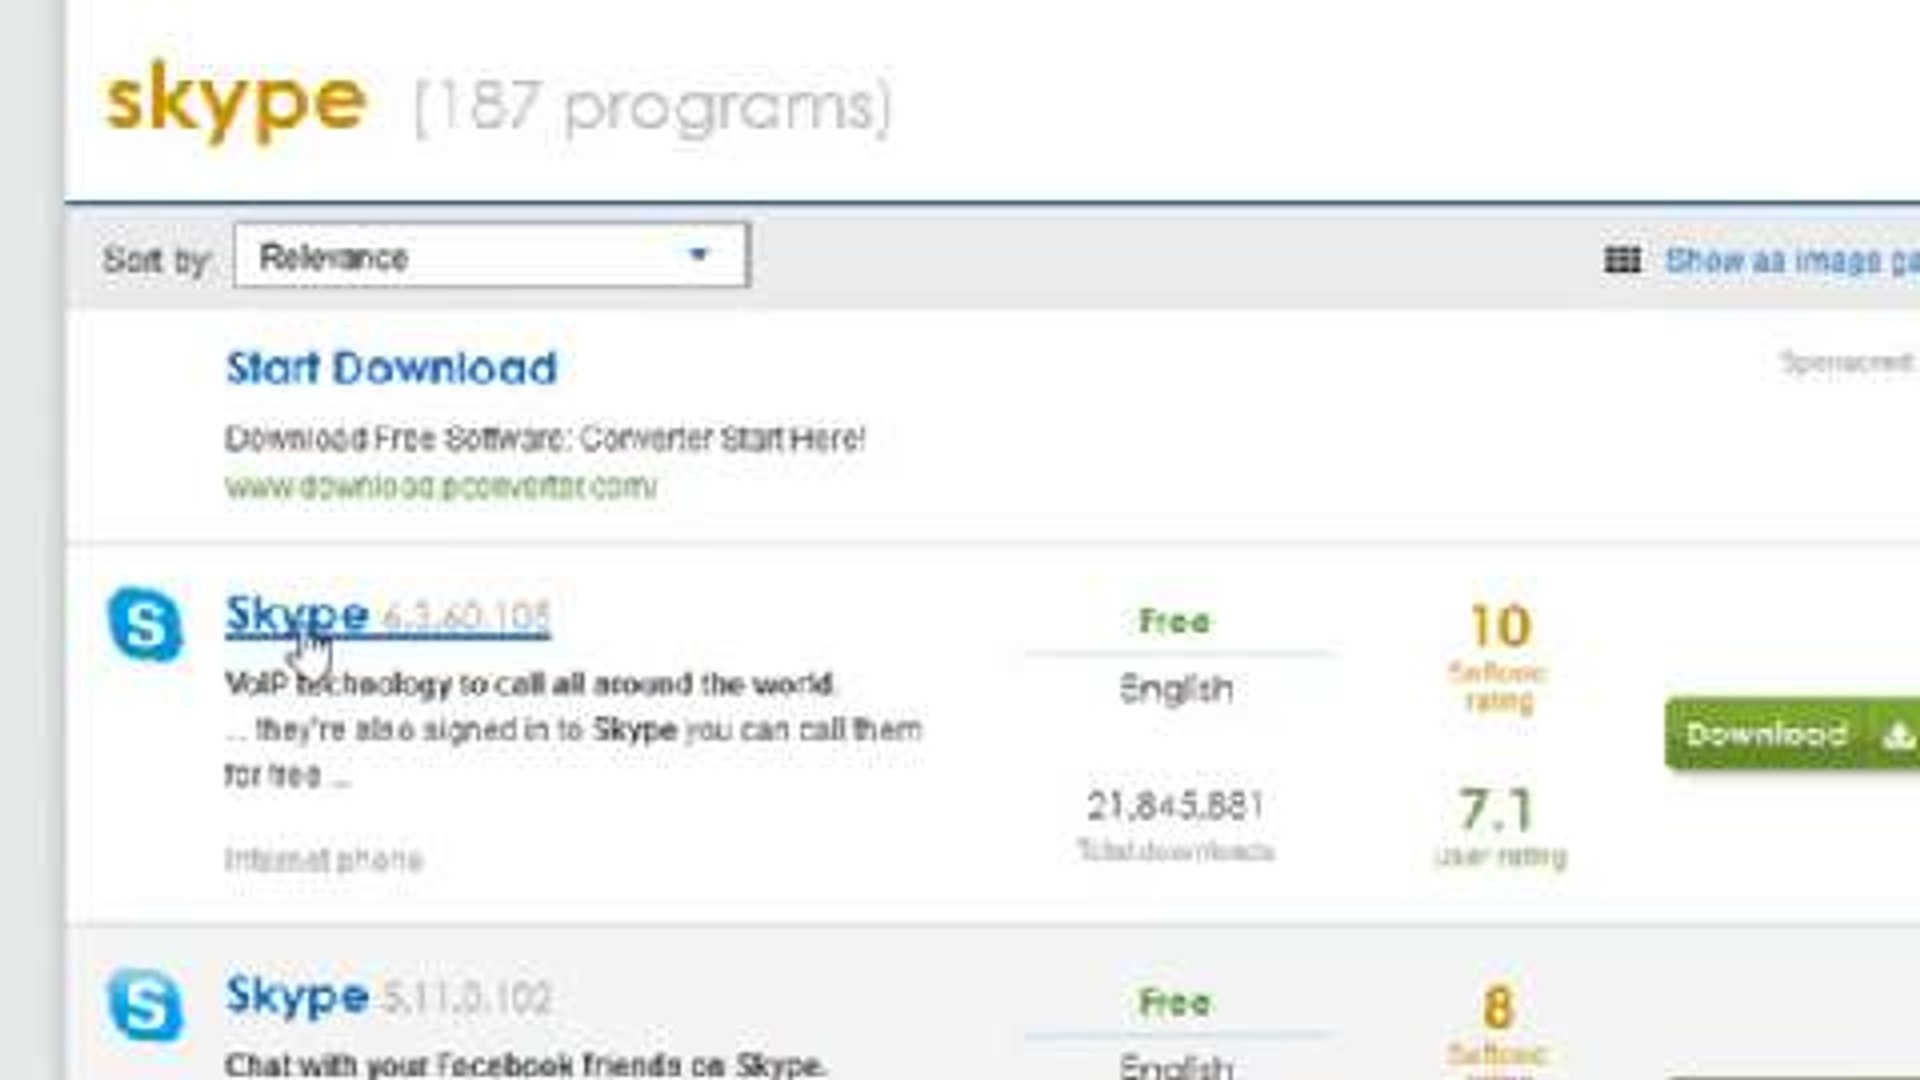Visit the www.download.pconverter.com link
This screenshot has width=1920, height=1080.
pos(440,487)
